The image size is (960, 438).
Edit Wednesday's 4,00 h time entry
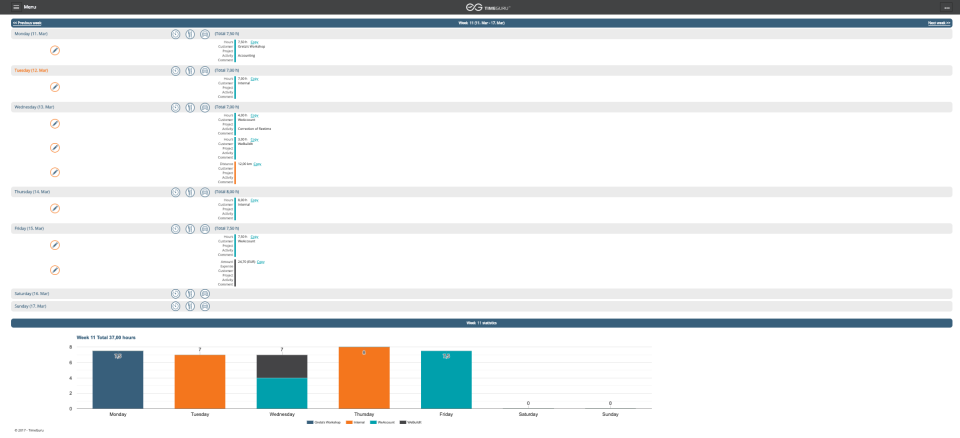(x=55, y=124)
